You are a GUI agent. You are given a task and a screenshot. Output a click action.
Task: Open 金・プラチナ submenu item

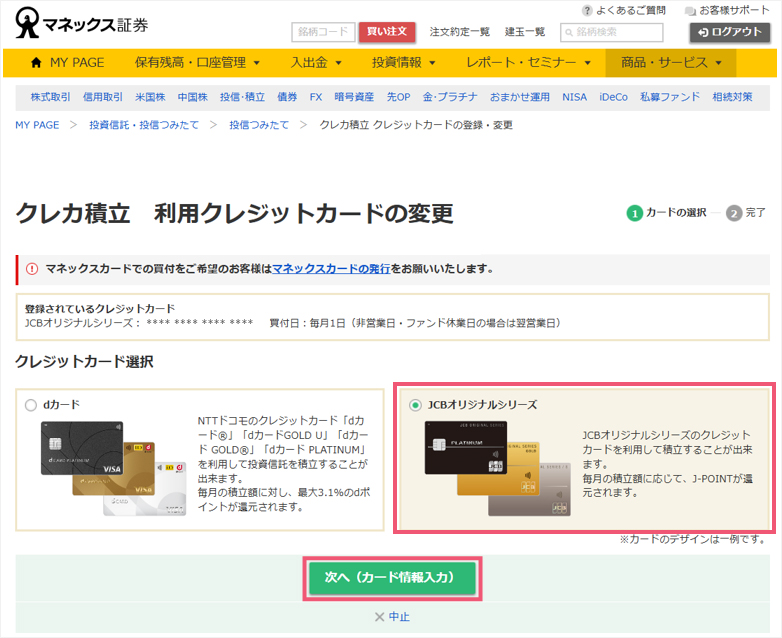(450, 97)
